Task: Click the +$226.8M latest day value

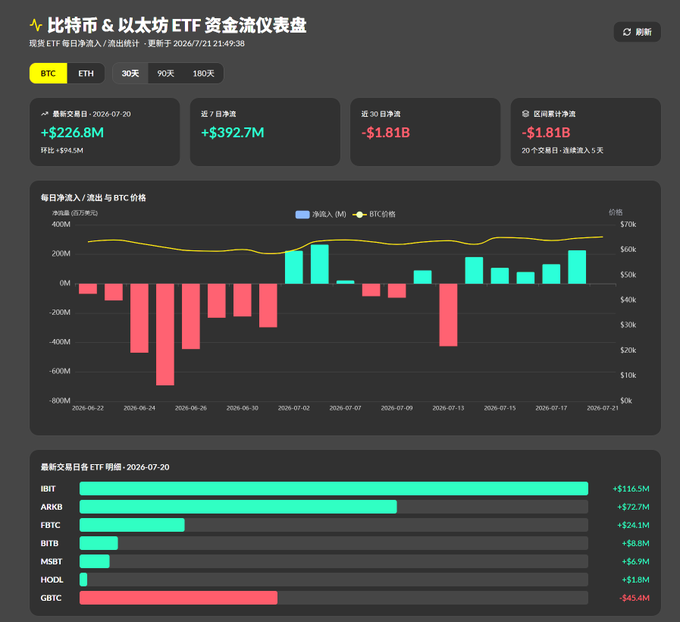Action: 72,132
